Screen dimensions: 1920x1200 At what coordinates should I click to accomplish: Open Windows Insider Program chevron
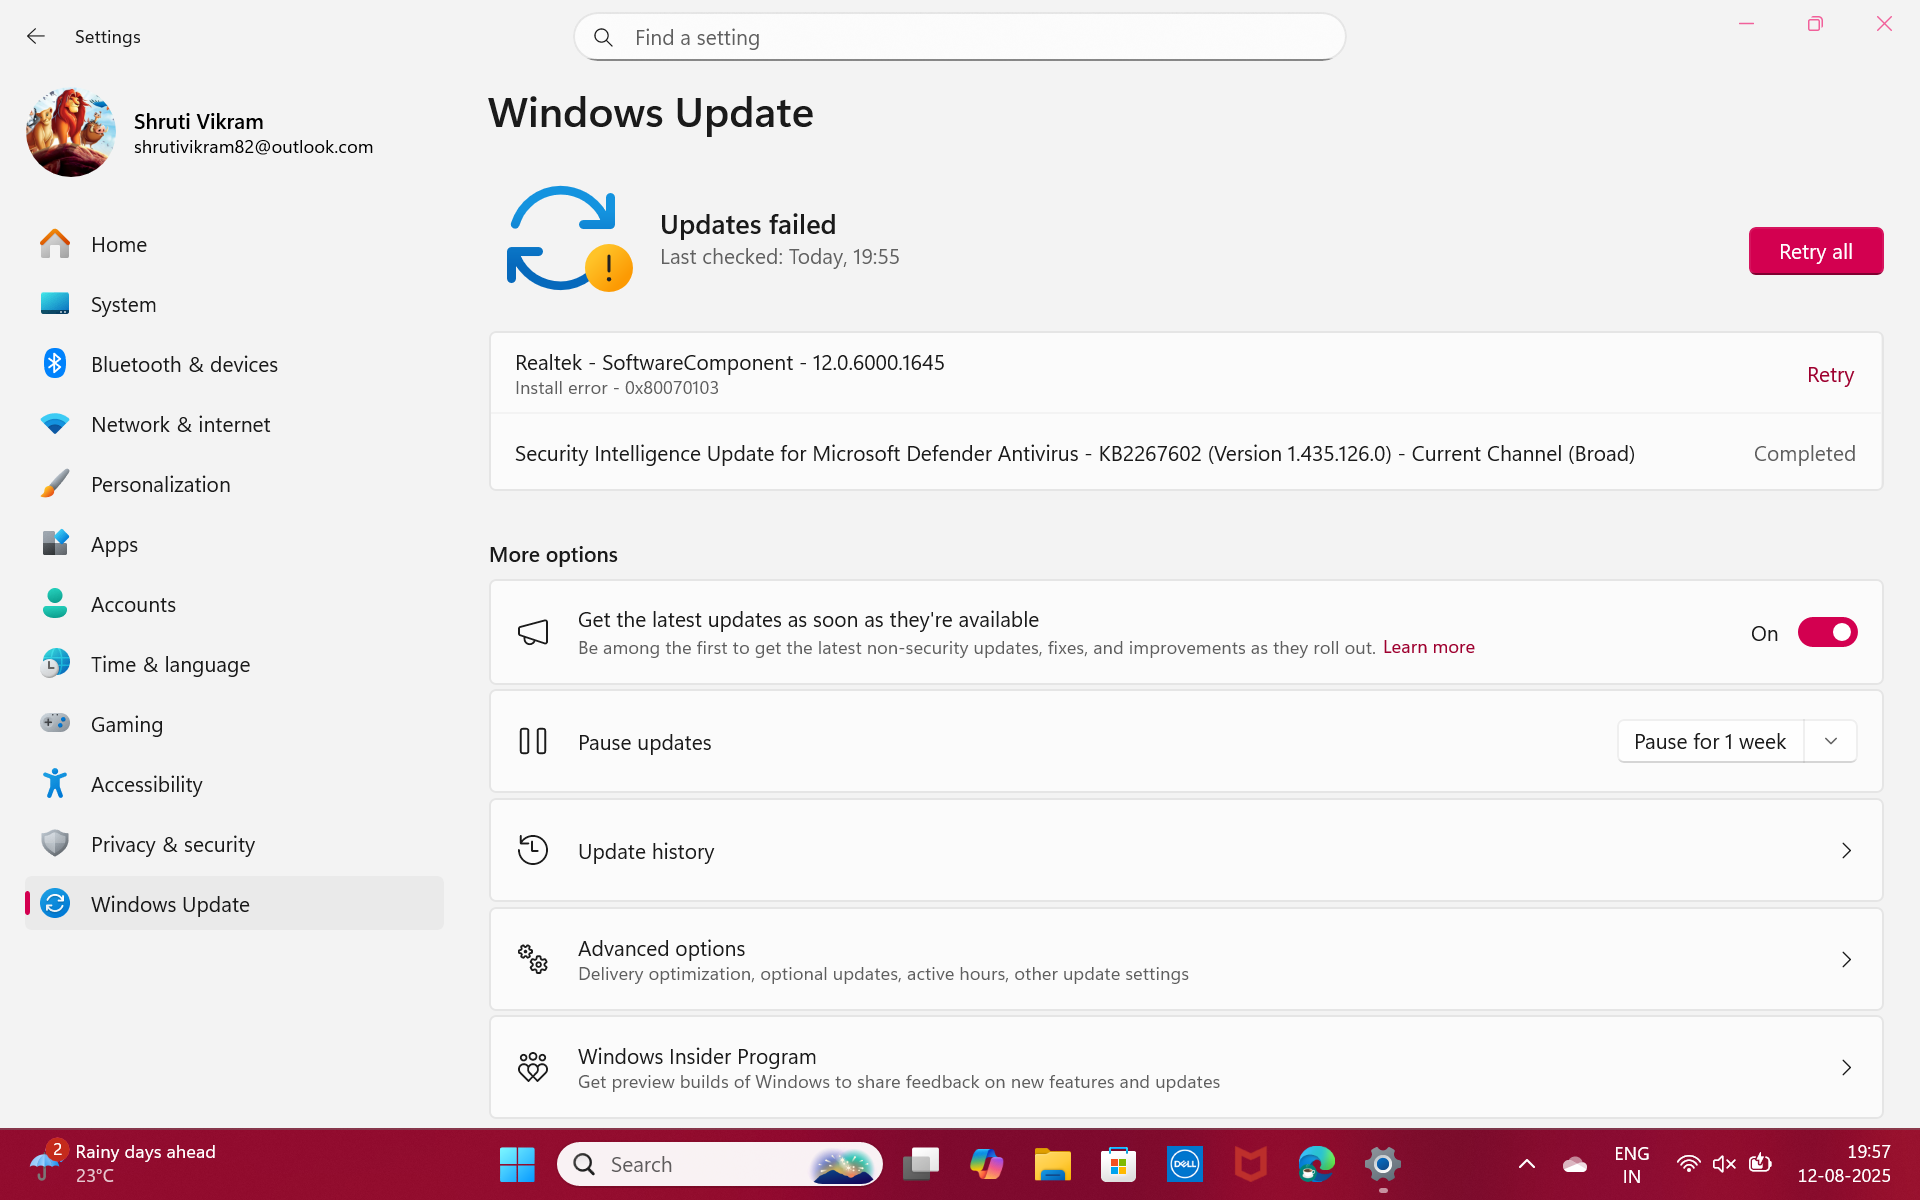point(1846,1068)
